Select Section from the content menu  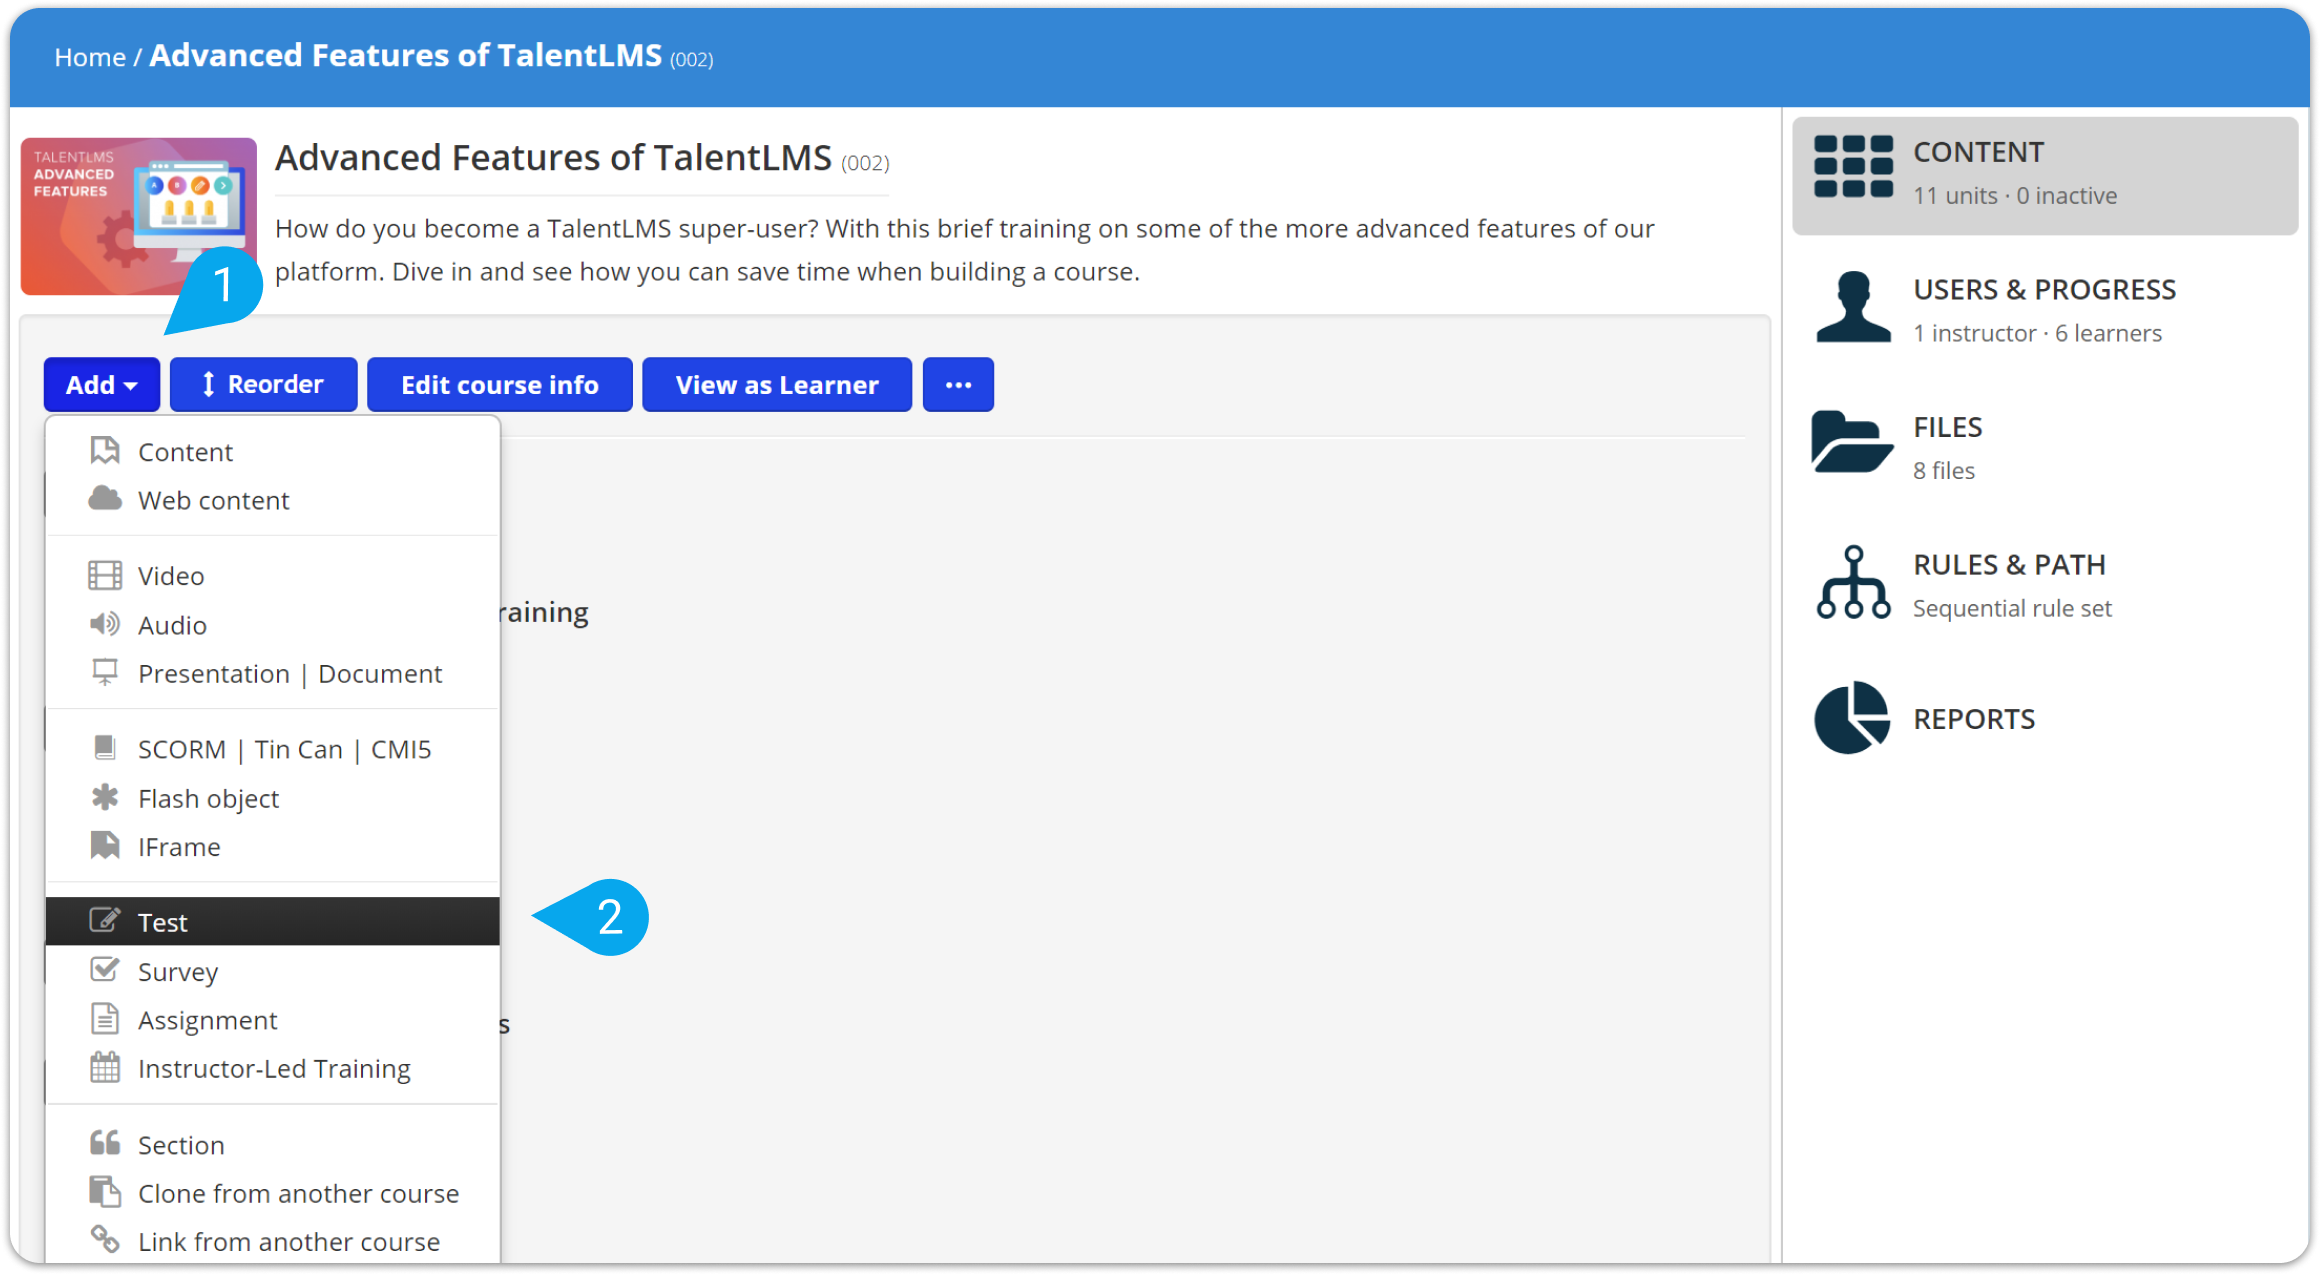179,1143
